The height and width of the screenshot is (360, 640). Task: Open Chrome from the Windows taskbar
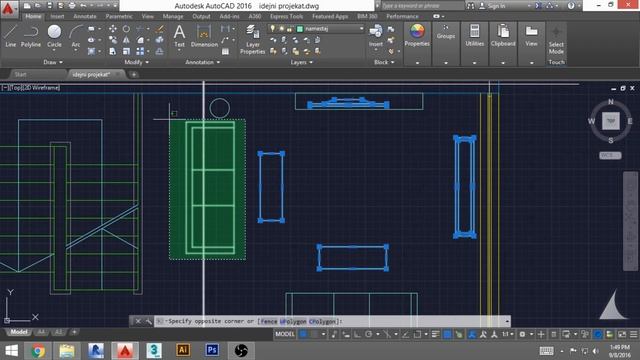(x=38, y=350)
